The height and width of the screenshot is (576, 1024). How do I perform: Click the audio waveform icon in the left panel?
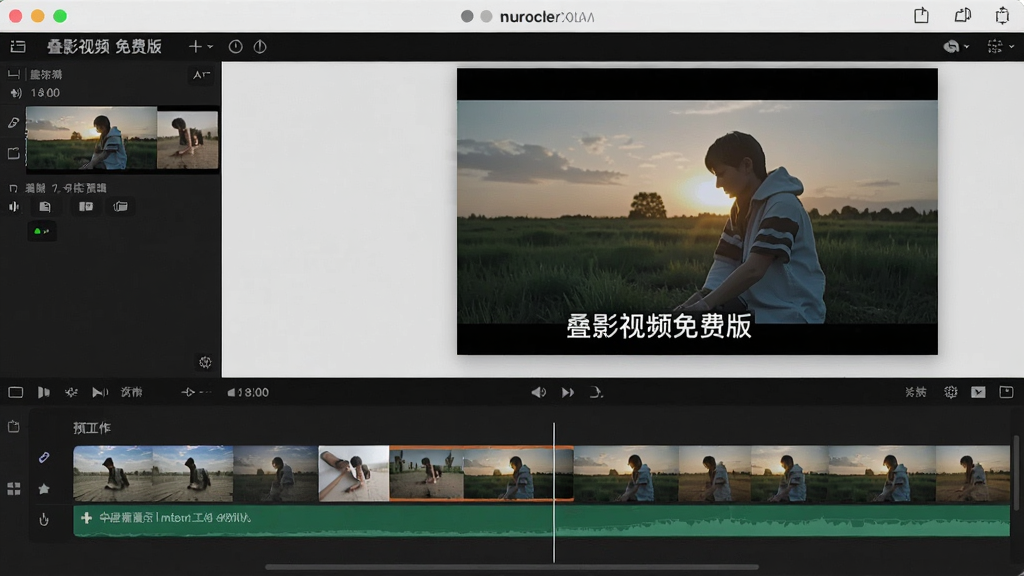pyautogui.click(x=14, y=207)
